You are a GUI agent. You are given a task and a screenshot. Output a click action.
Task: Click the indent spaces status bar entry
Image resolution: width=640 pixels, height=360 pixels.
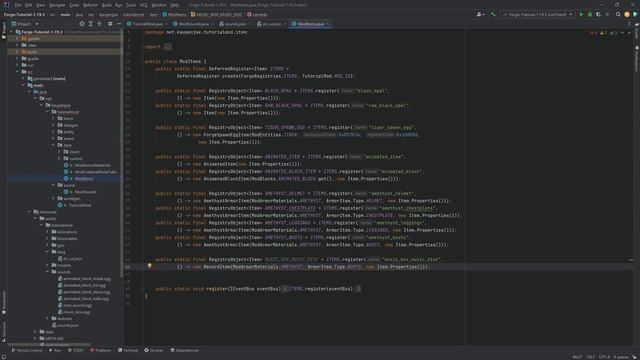621,357
